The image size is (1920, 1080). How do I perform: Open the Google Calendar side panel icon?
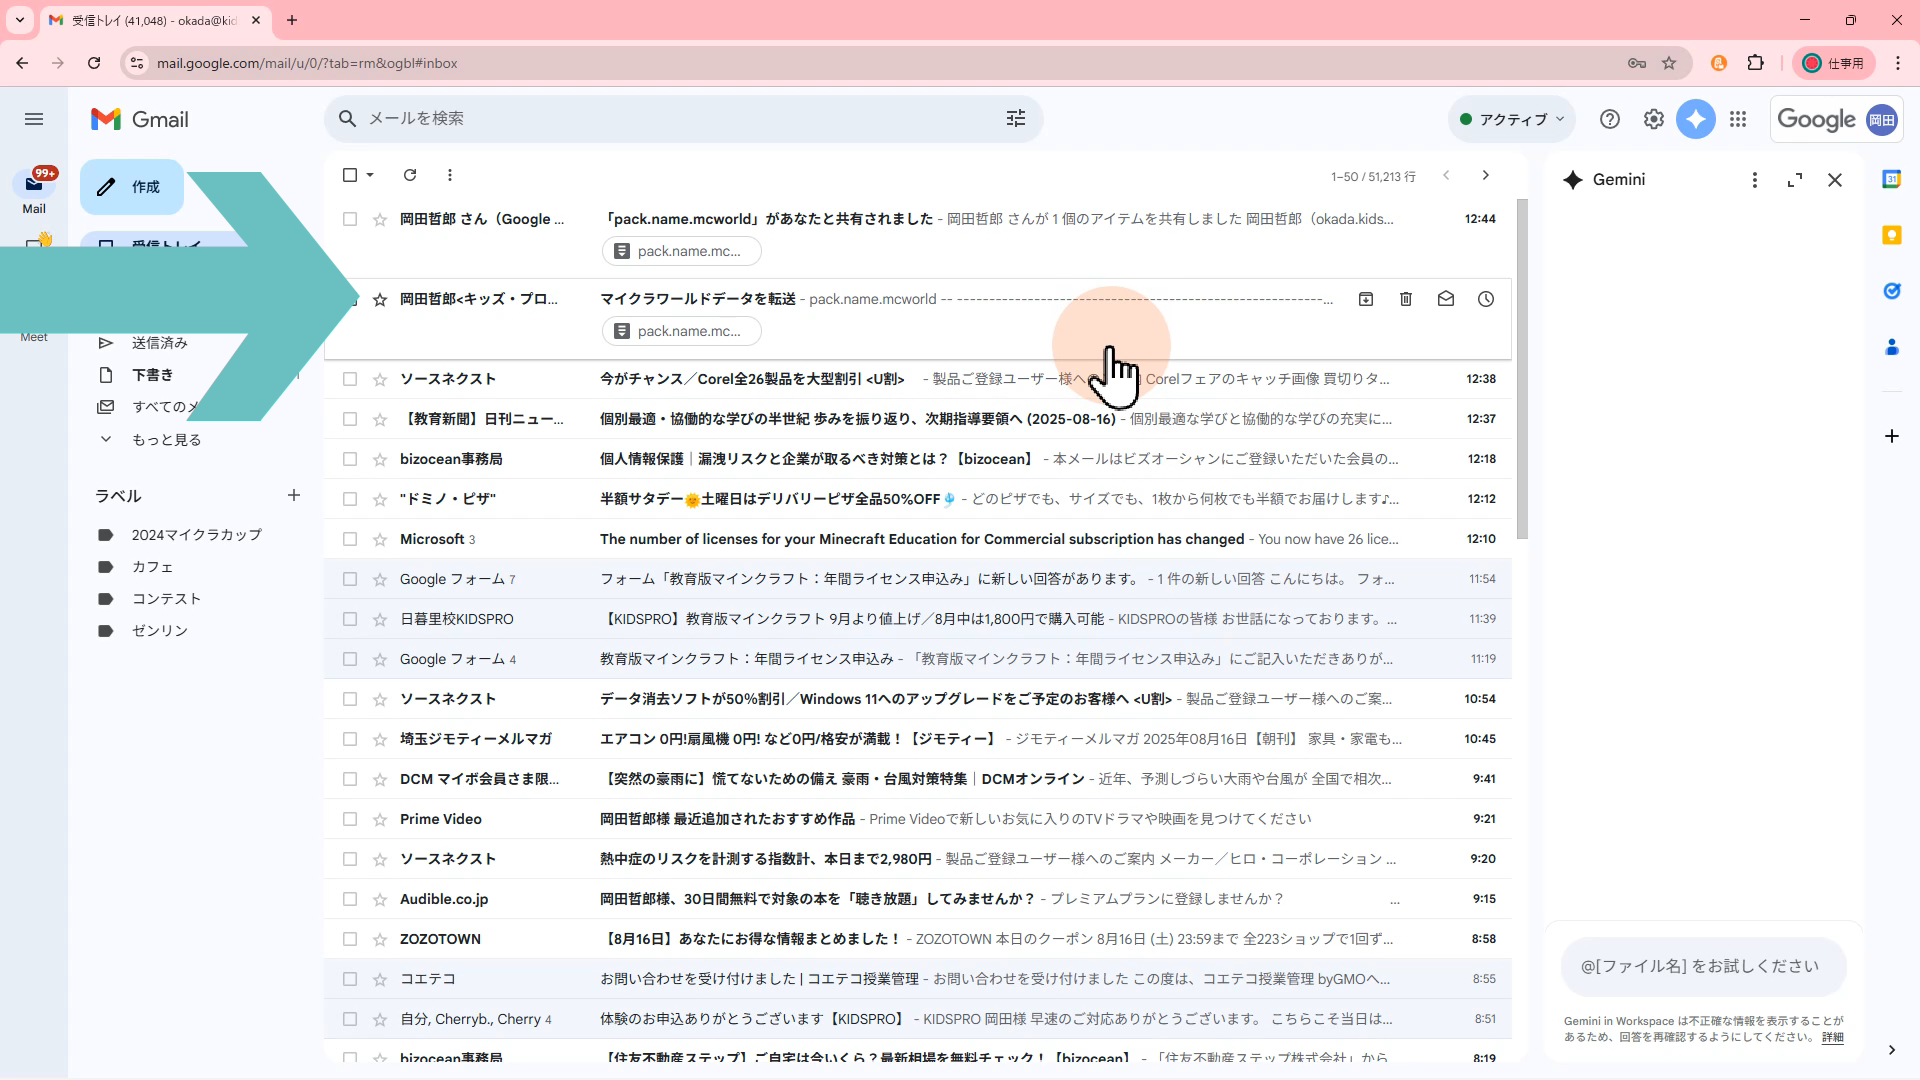coord(1891,179)
